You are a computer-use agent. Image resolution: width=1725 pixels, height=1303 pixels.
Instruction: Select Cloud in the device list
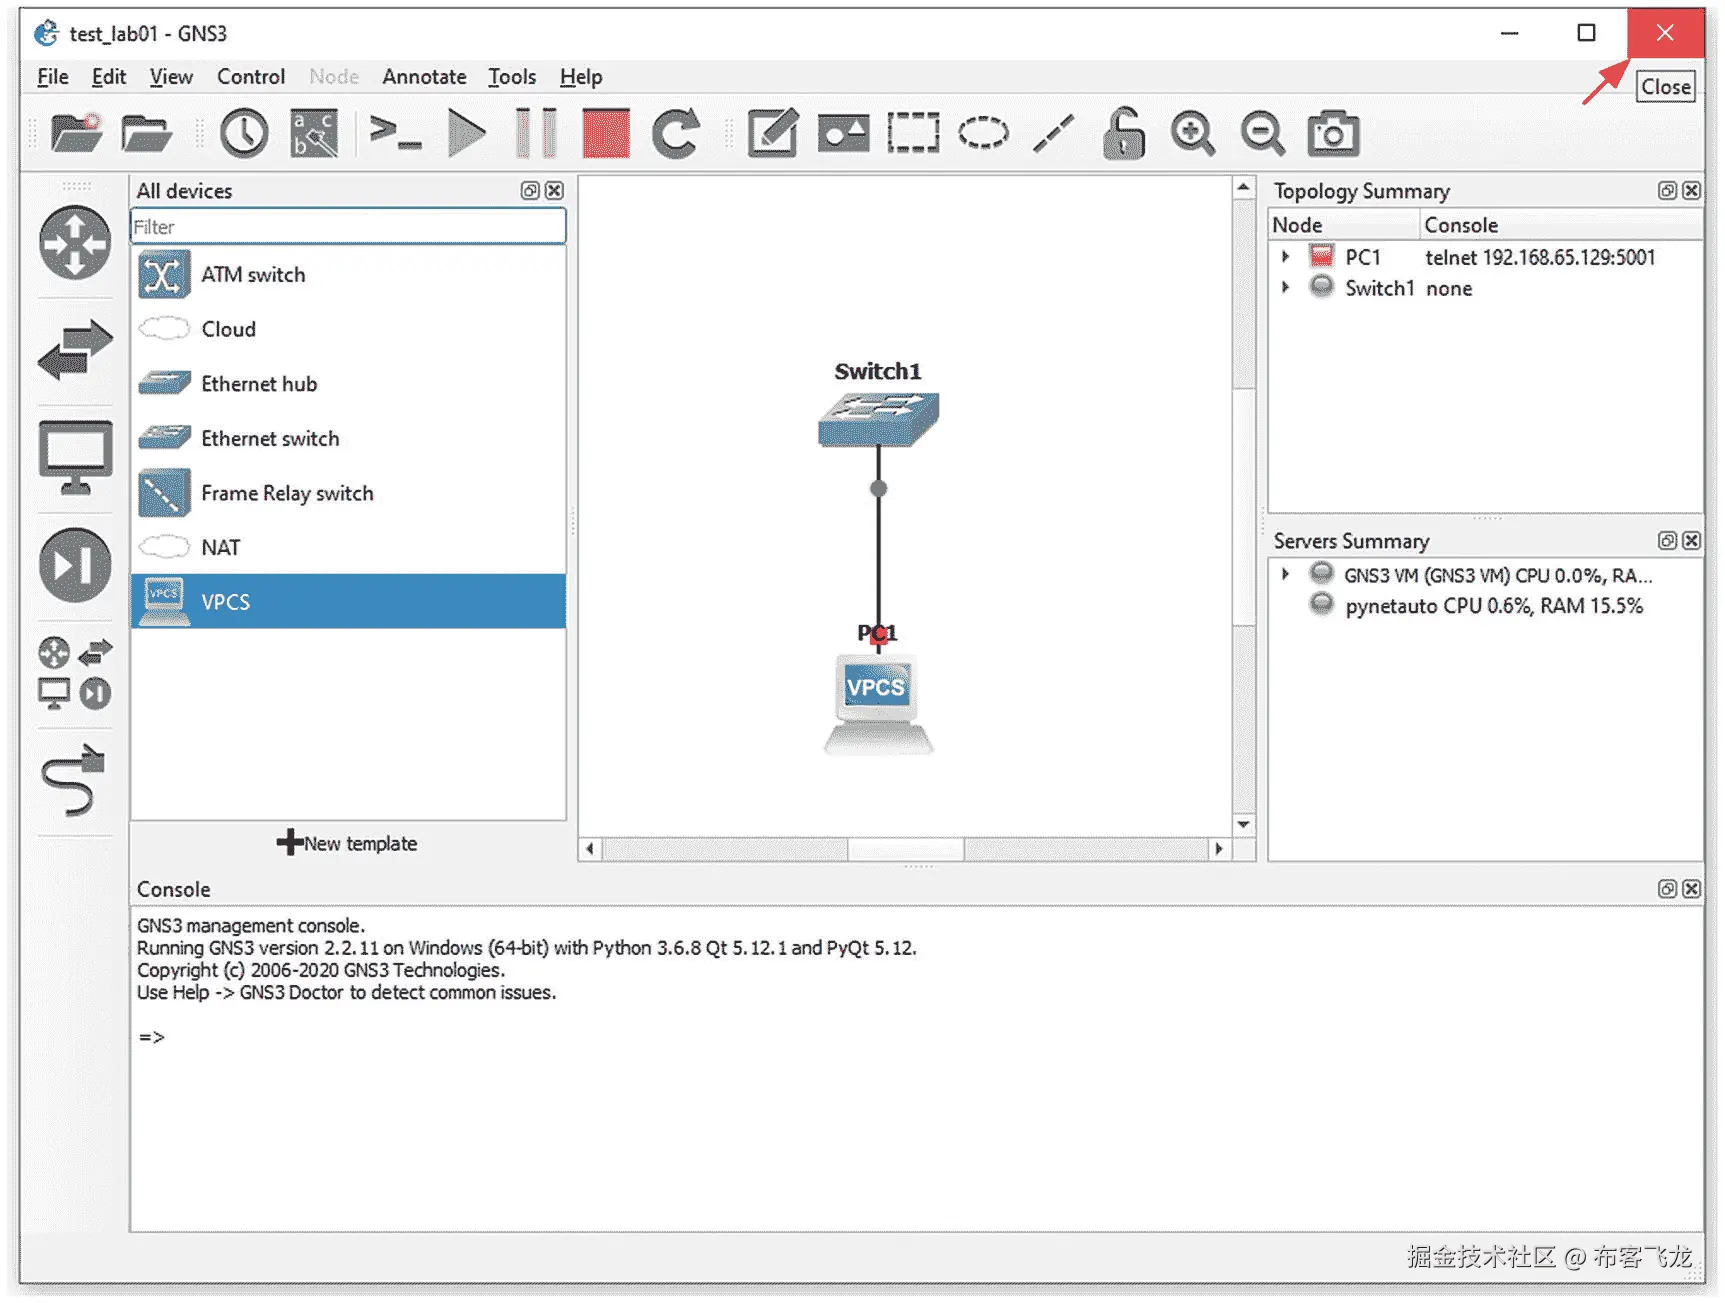point(348,329)
